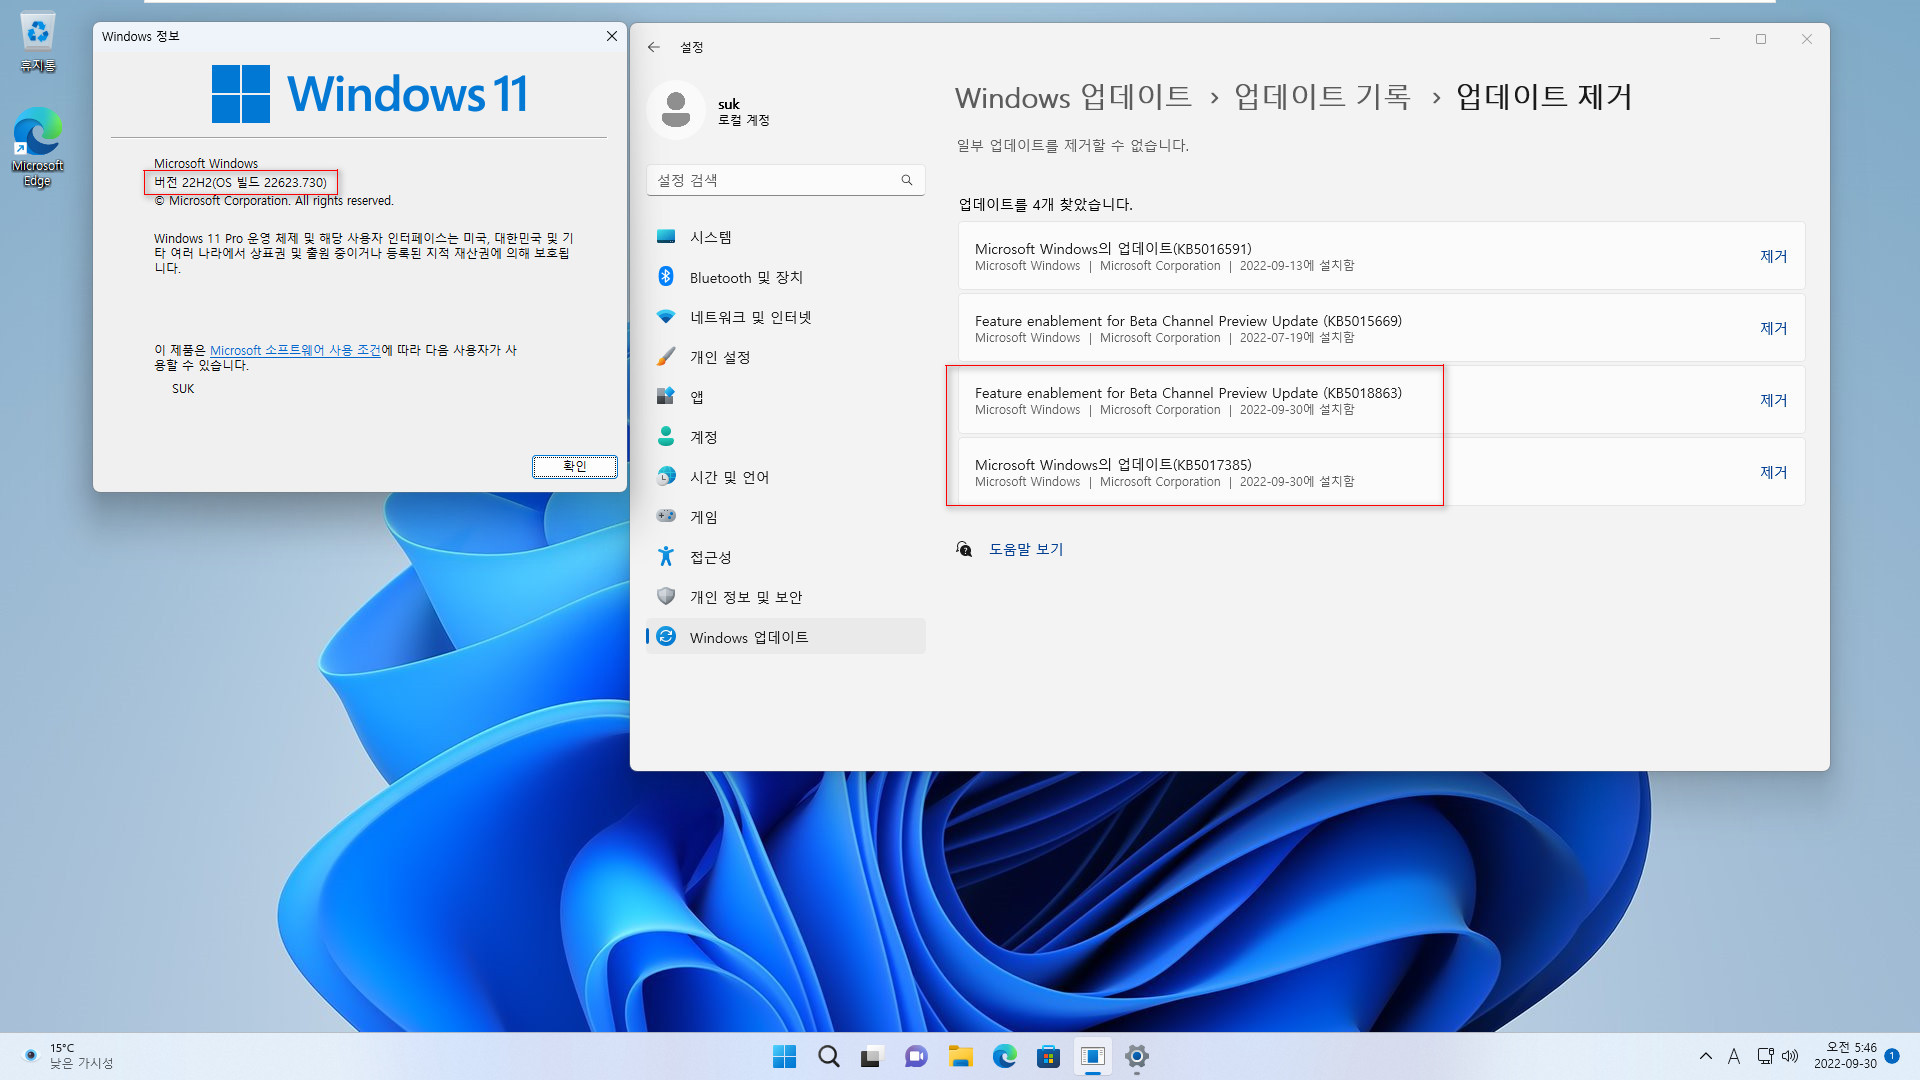Go to Windows 업데이트 breadcrumb
The width and height of the screenshot is (1920, 1080).
tap(1073, 97)
